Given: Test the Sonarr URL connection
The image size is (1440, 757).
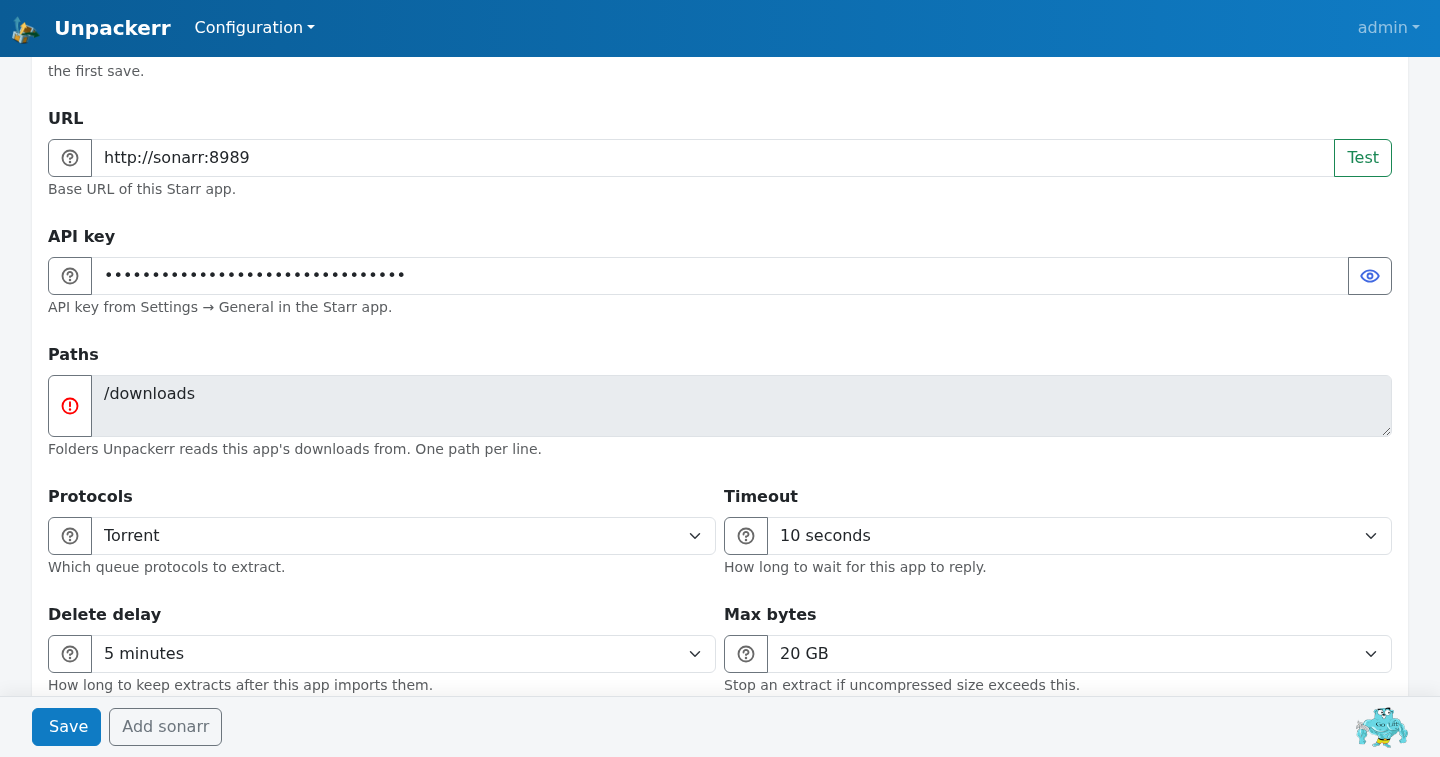Looking at the screenshot, I should (x=1363, y=158).
